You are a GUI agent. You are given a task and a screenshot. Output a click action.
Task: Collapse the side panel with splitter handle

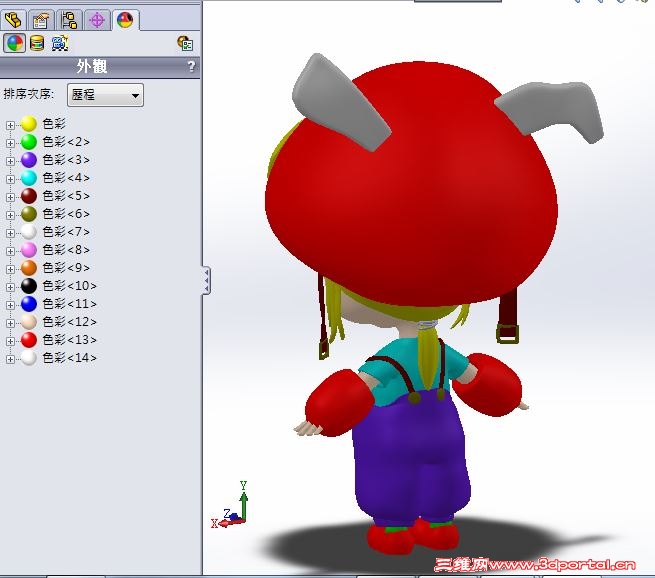pos(206,280)
